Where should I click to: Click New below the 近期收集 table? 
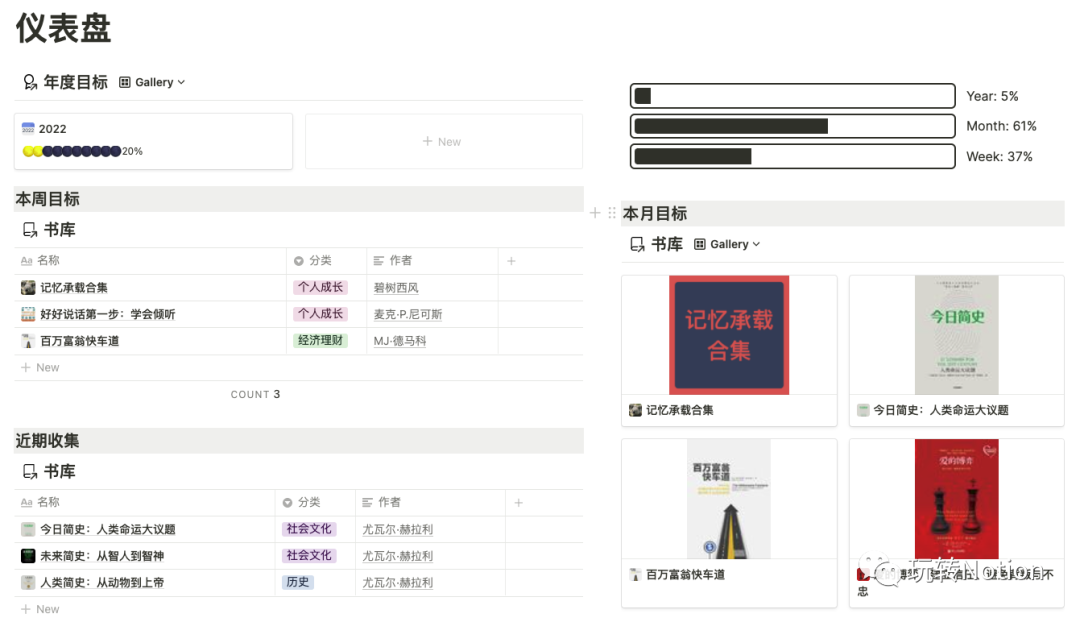point(40,608)
